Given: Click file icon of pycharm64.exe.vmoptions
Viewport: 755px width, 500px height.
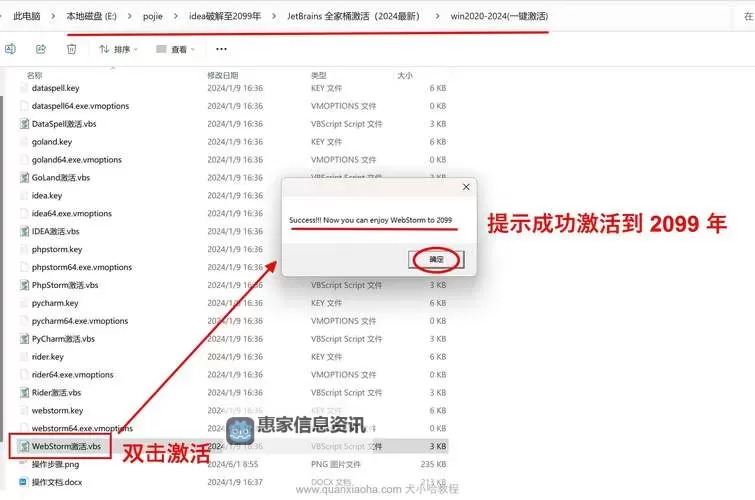Looking at the screenshot, I should [x=24, y=321].
